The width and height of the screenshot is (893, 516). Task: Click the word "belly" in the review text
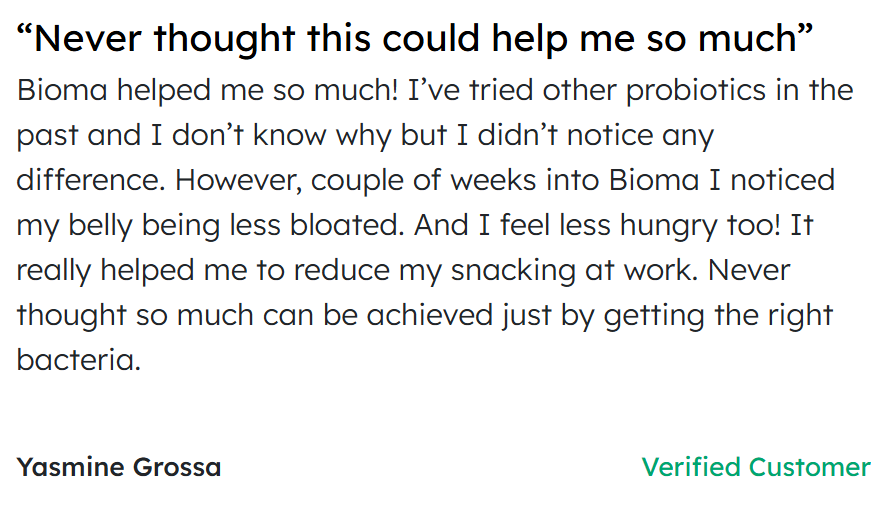point(100,225)
